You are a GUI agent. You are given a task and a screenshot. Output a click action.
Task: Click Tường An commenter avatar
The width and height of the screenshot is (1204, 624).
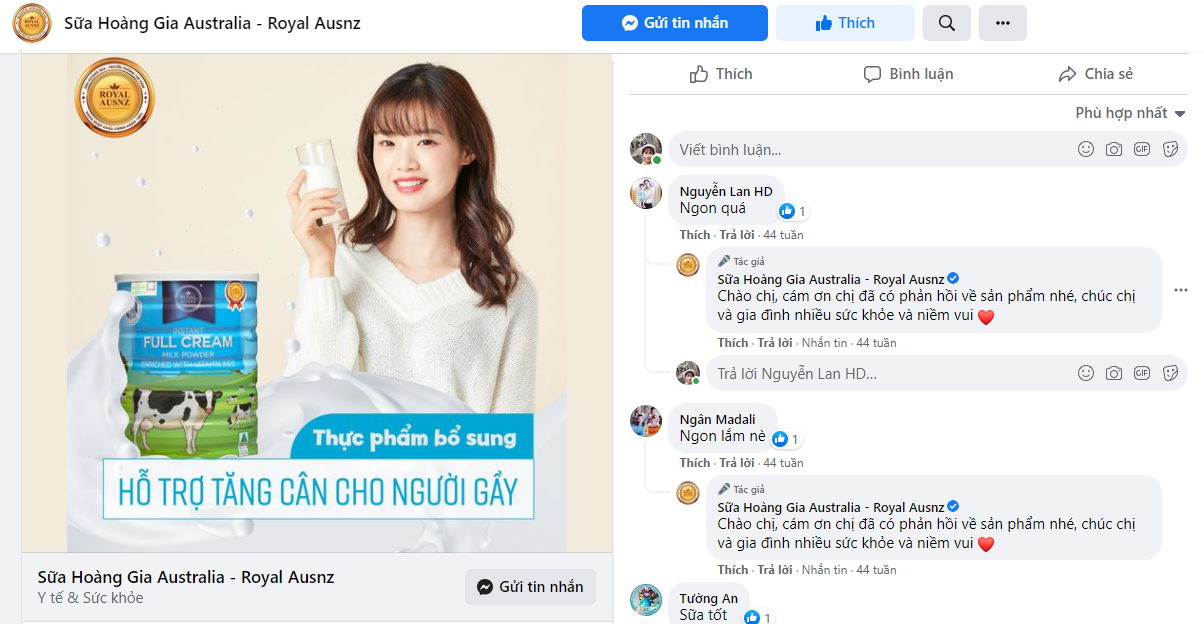click(646, 600)
